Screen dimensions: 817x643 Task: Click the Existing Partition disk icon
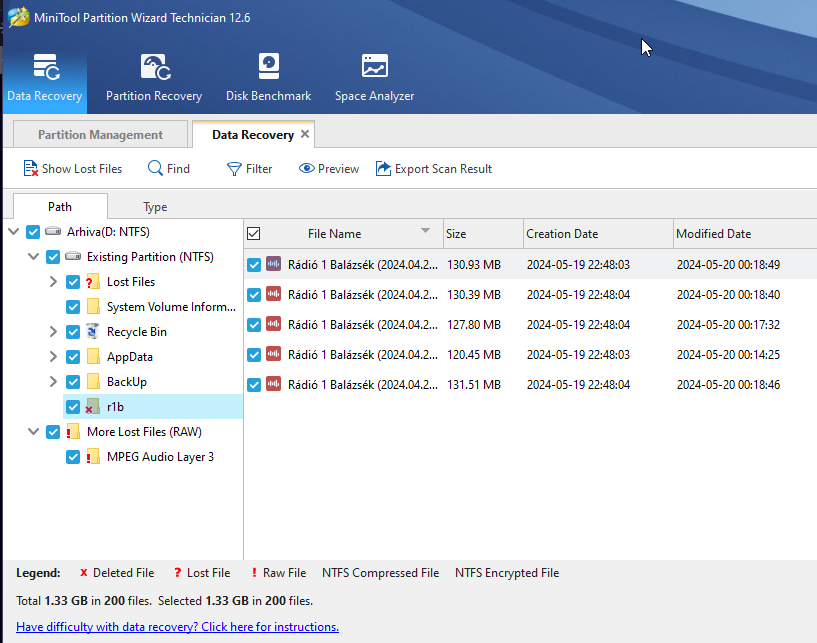point(73,256)
